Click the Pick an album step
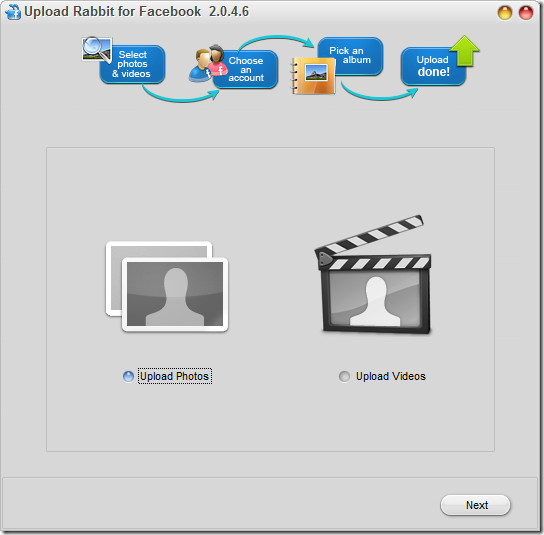This screenshot has height=535, width=544. (x=350, y=56)
